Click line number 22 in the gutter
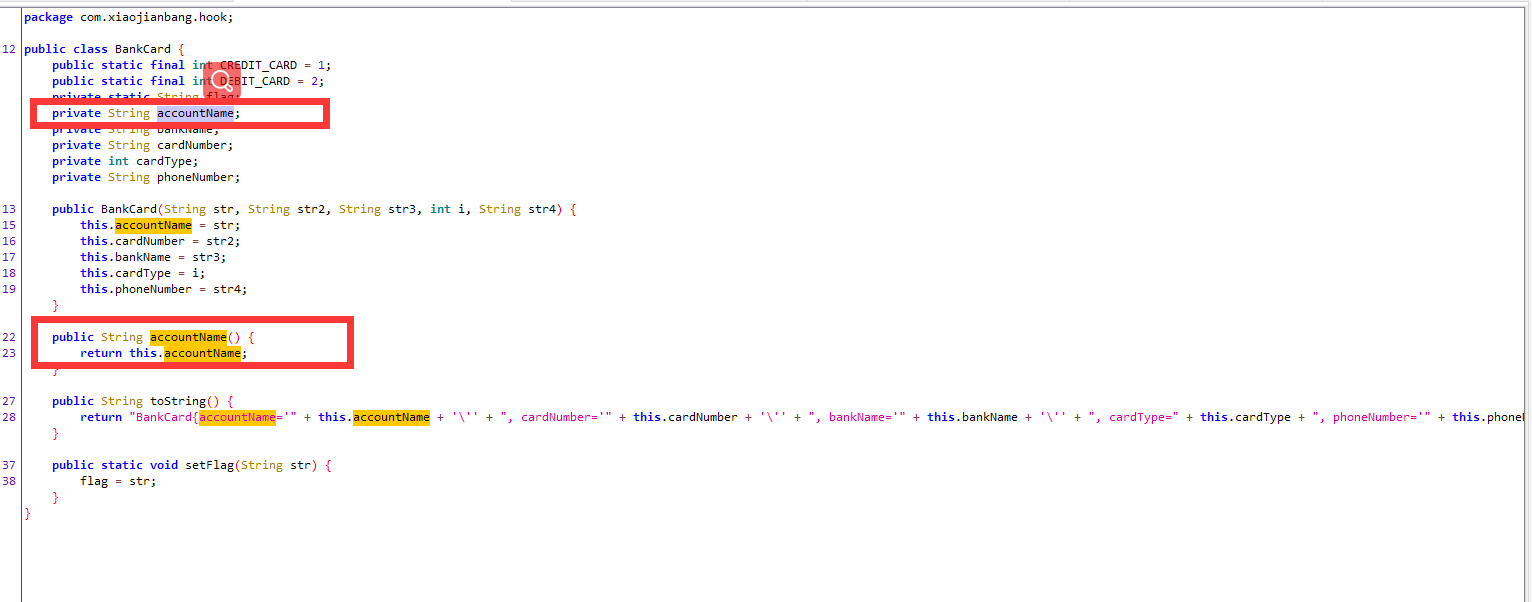This screenshot has width=1532, height=602. 9,337
